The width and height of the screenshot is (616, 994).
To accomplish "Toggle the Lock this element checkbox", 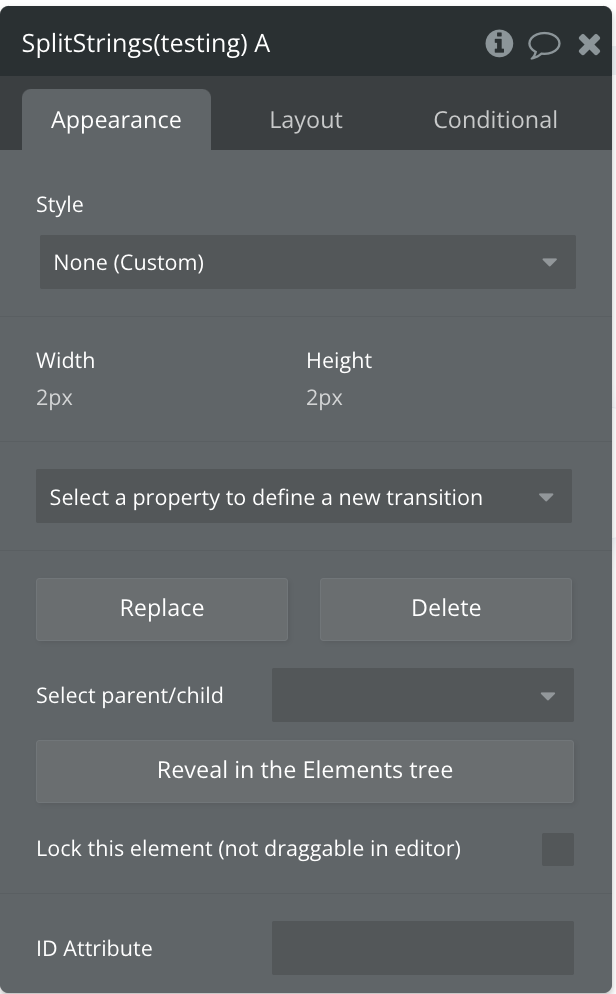I will 558,849.
